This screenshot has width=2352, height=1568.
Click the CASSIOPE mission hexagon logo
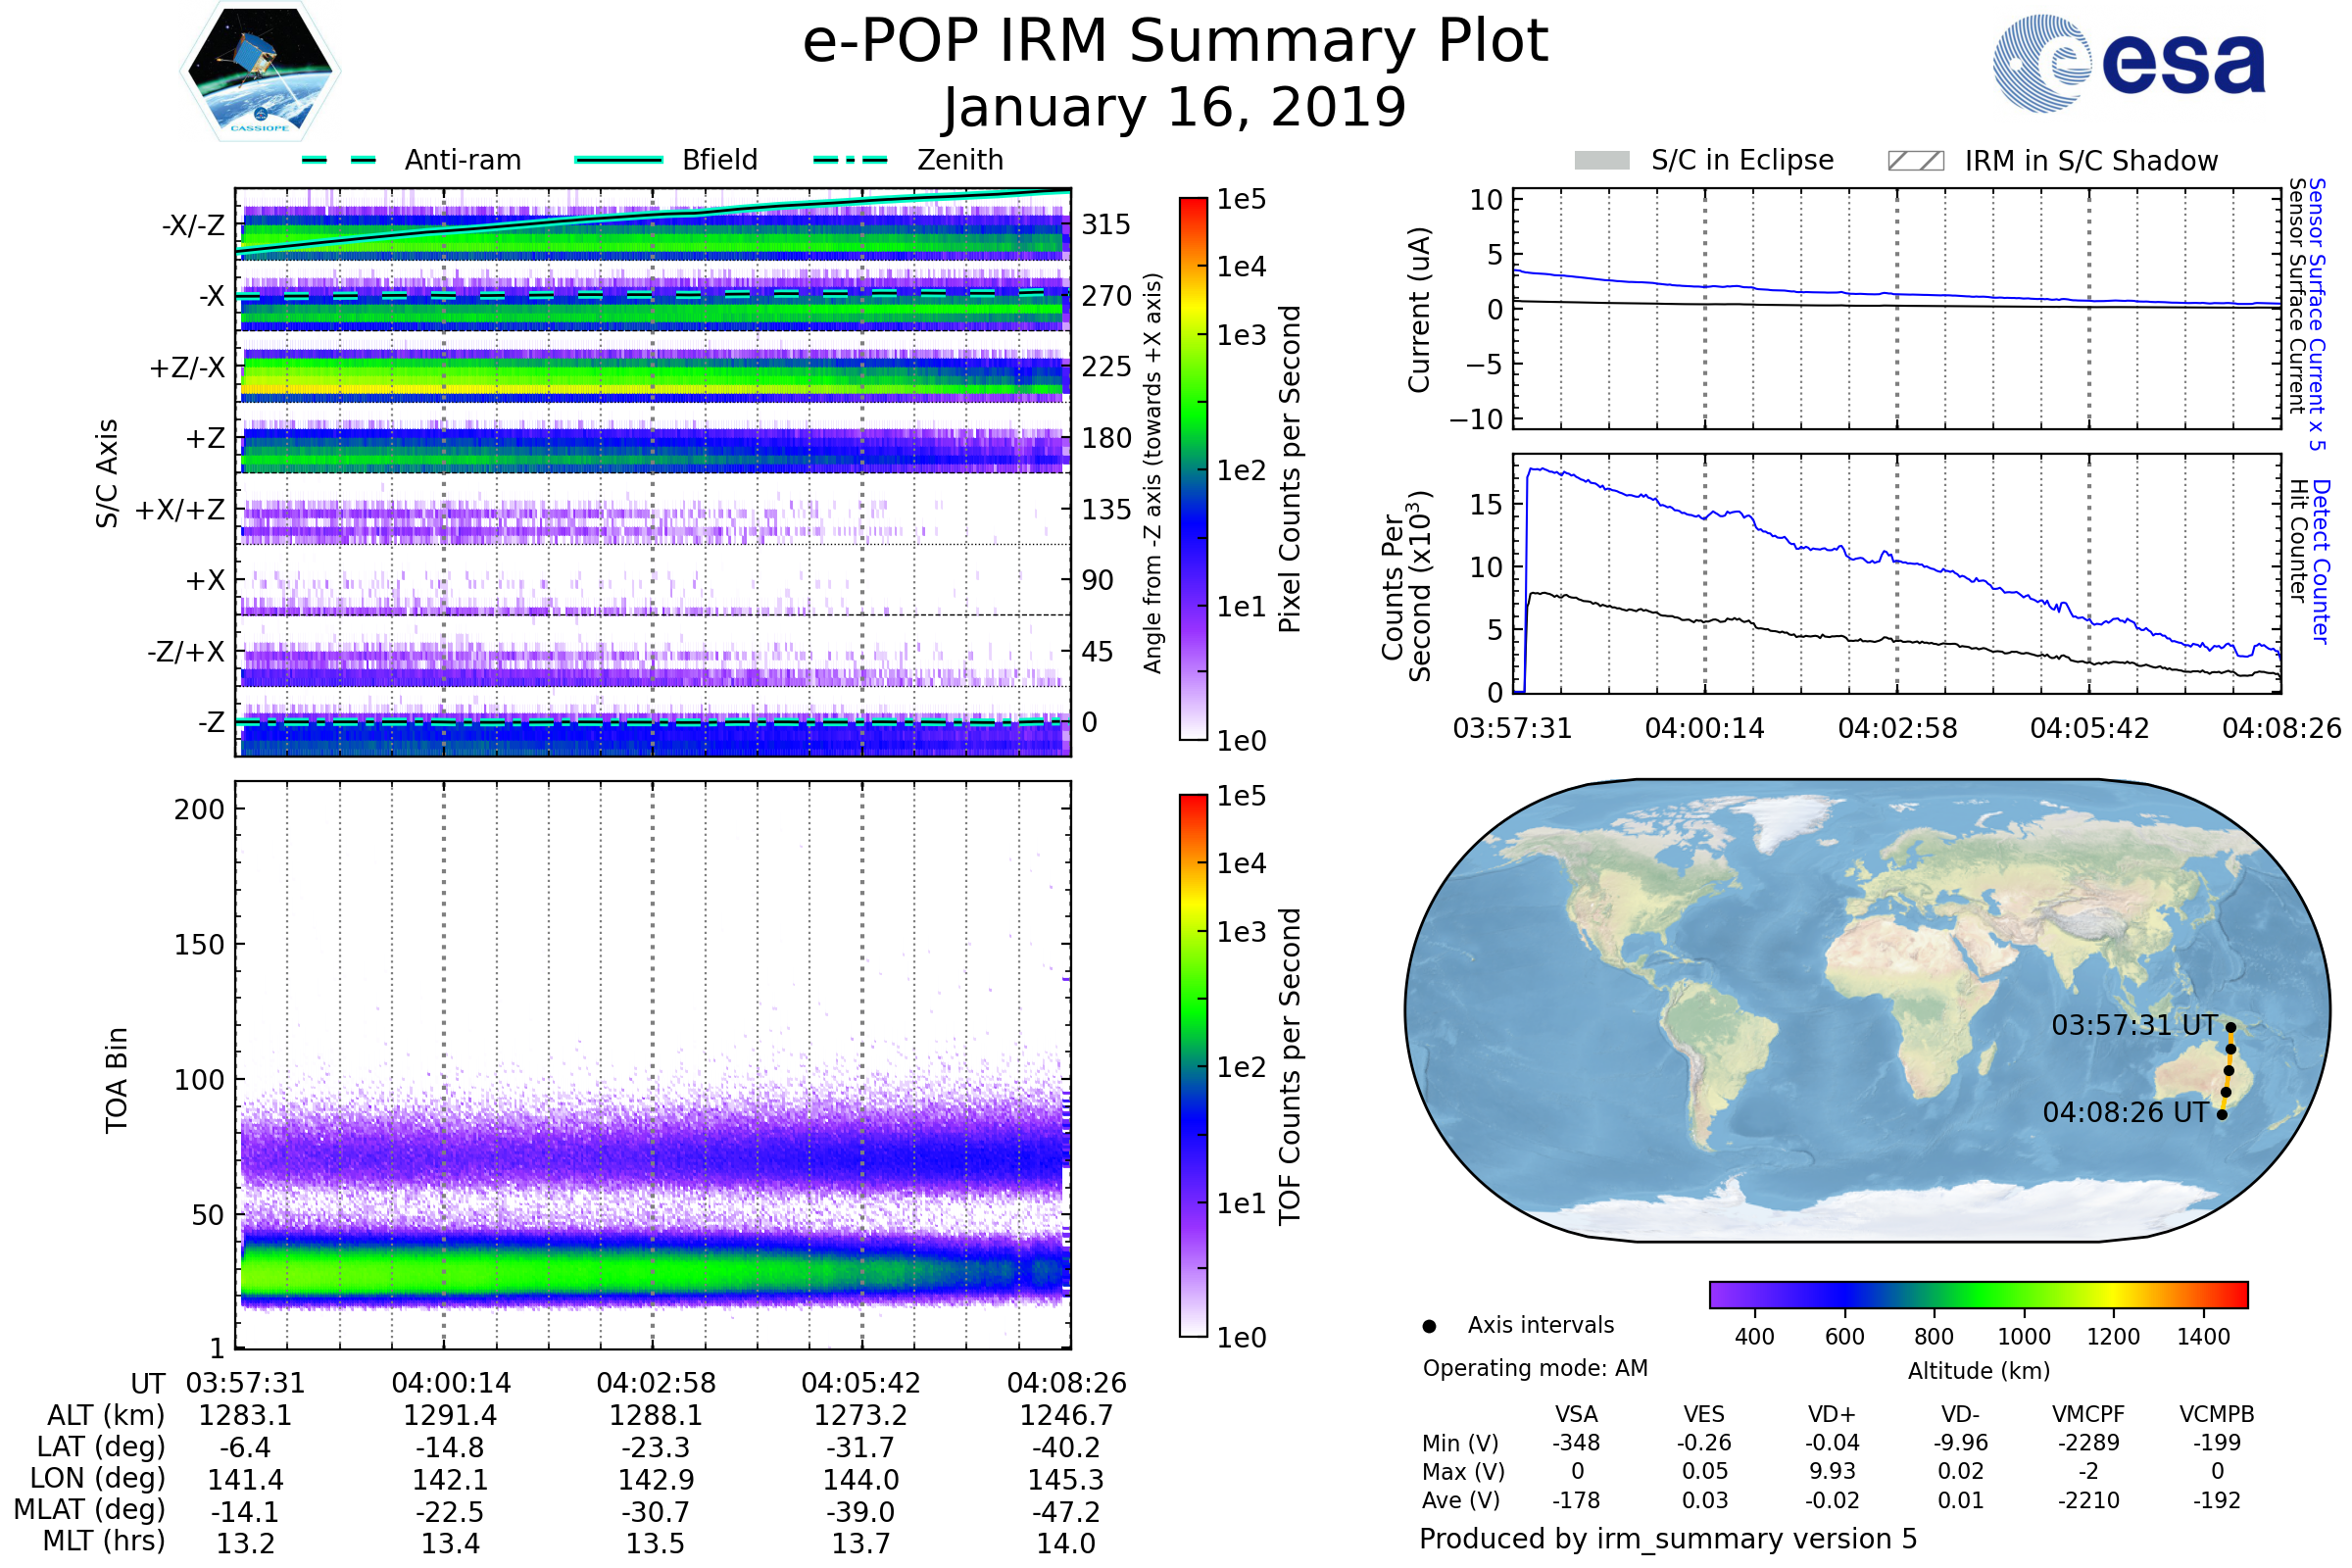[260, 72]
